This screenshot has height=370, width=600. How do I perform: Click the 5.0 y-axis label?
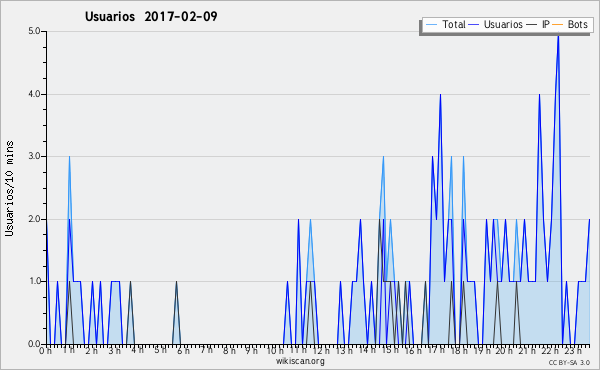coord(34,31)
